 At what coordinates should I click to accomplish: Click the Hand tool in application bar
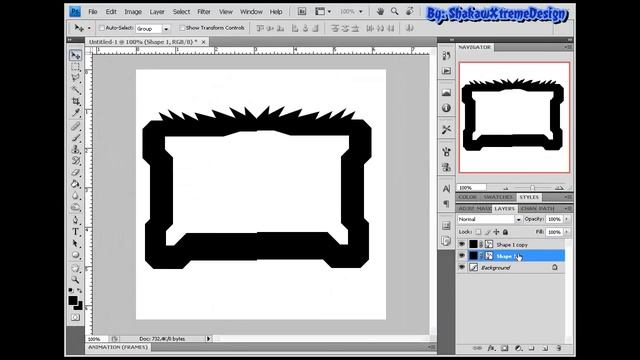click(x=380, y=11)
